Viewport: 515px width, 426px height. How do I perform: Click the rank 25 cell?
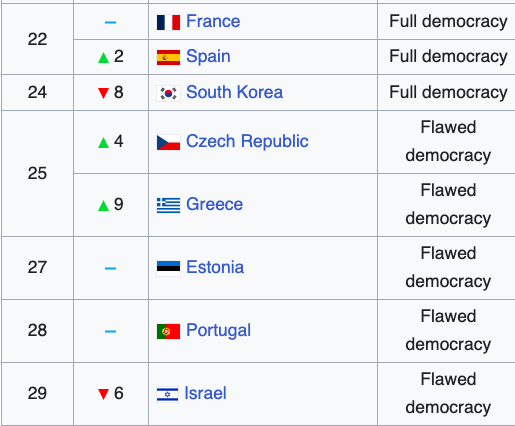coord(37,173)
